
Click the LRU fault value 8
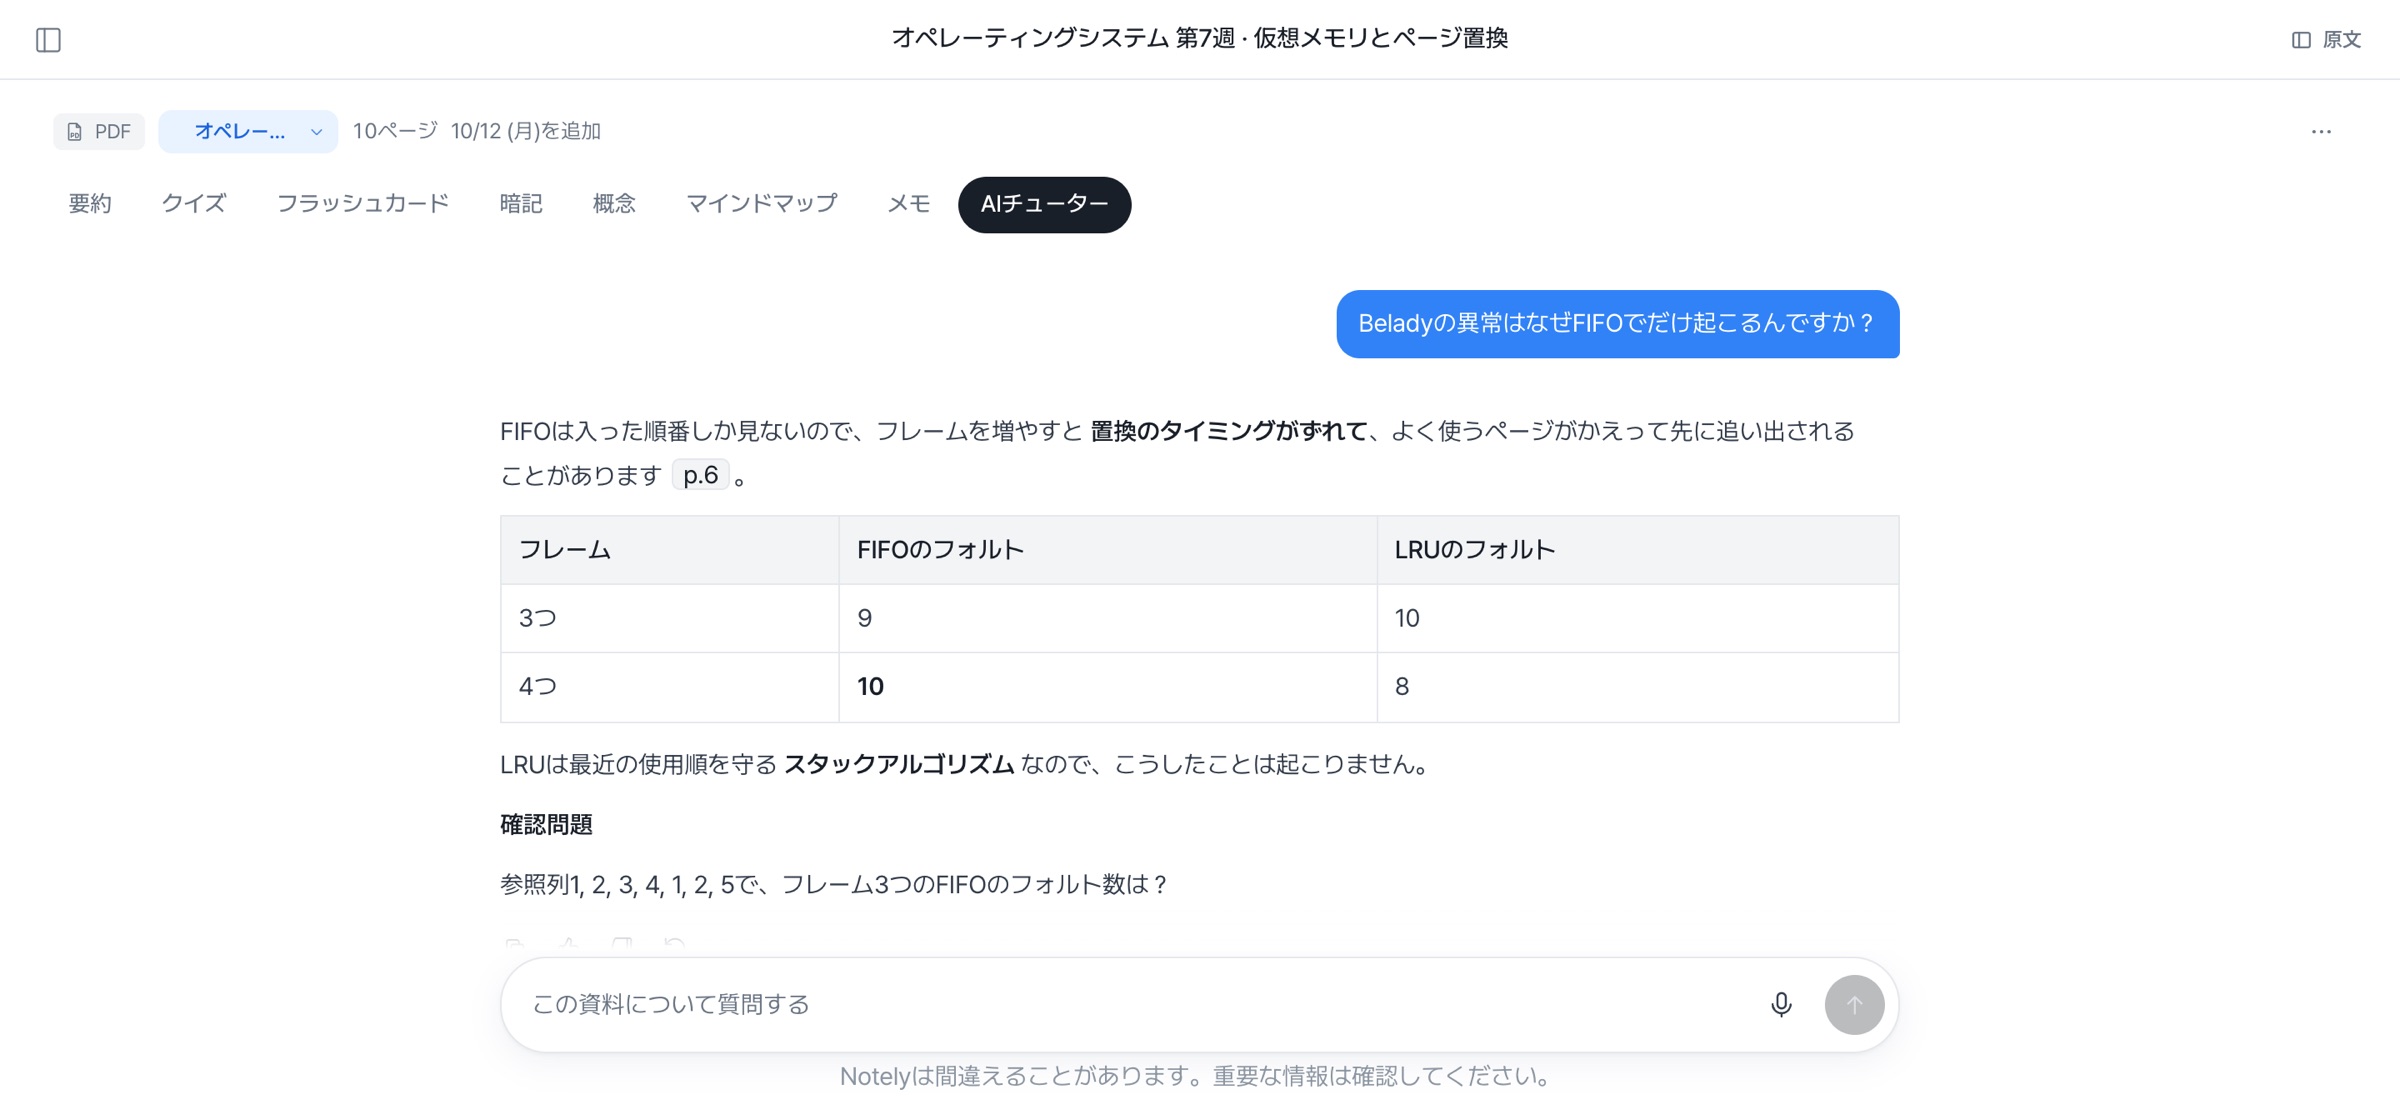pos(1637,687)
